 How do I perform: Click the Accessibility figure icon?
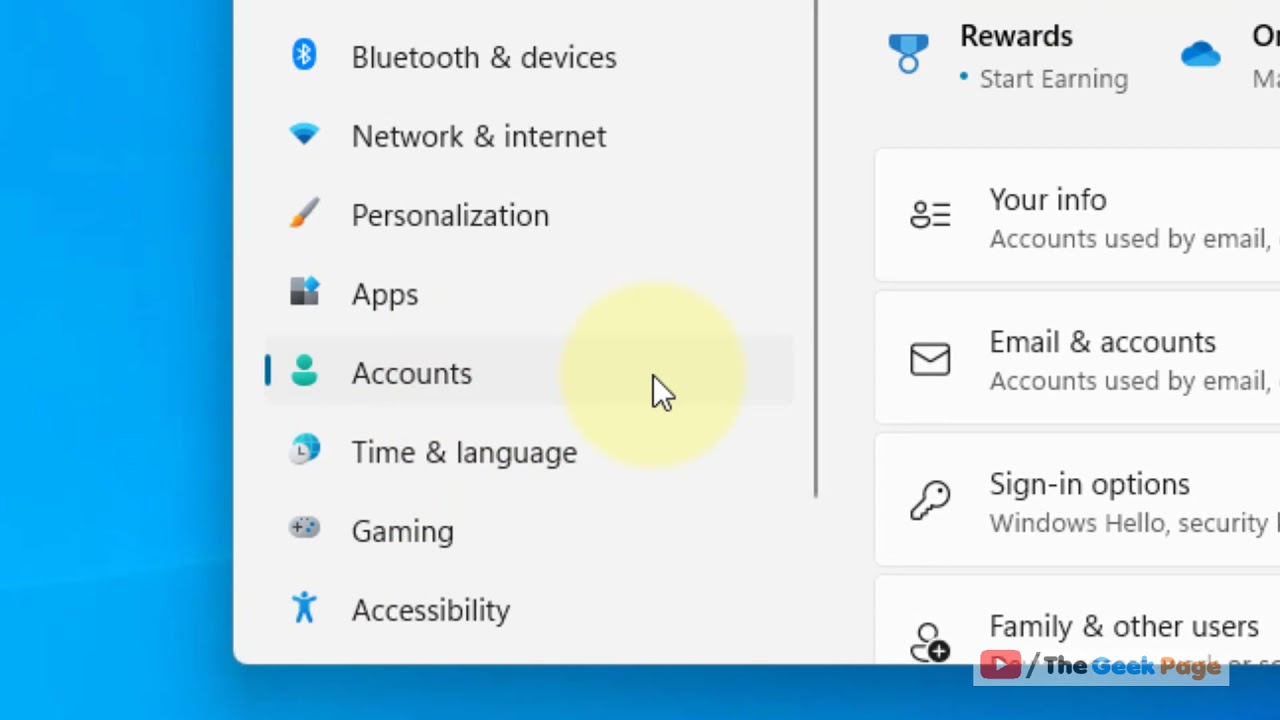pyautogui.click(x=304, y=607)
